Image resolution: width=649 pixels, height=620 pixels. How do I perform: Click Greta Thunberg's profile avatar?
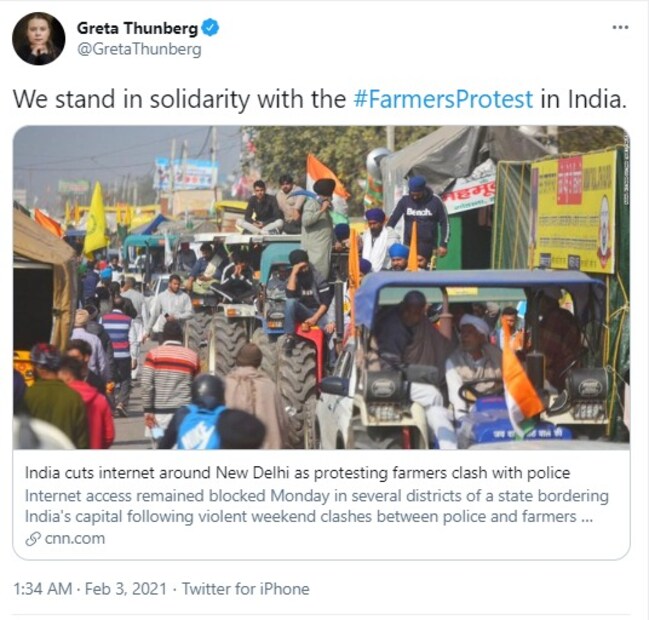(38, 38)
